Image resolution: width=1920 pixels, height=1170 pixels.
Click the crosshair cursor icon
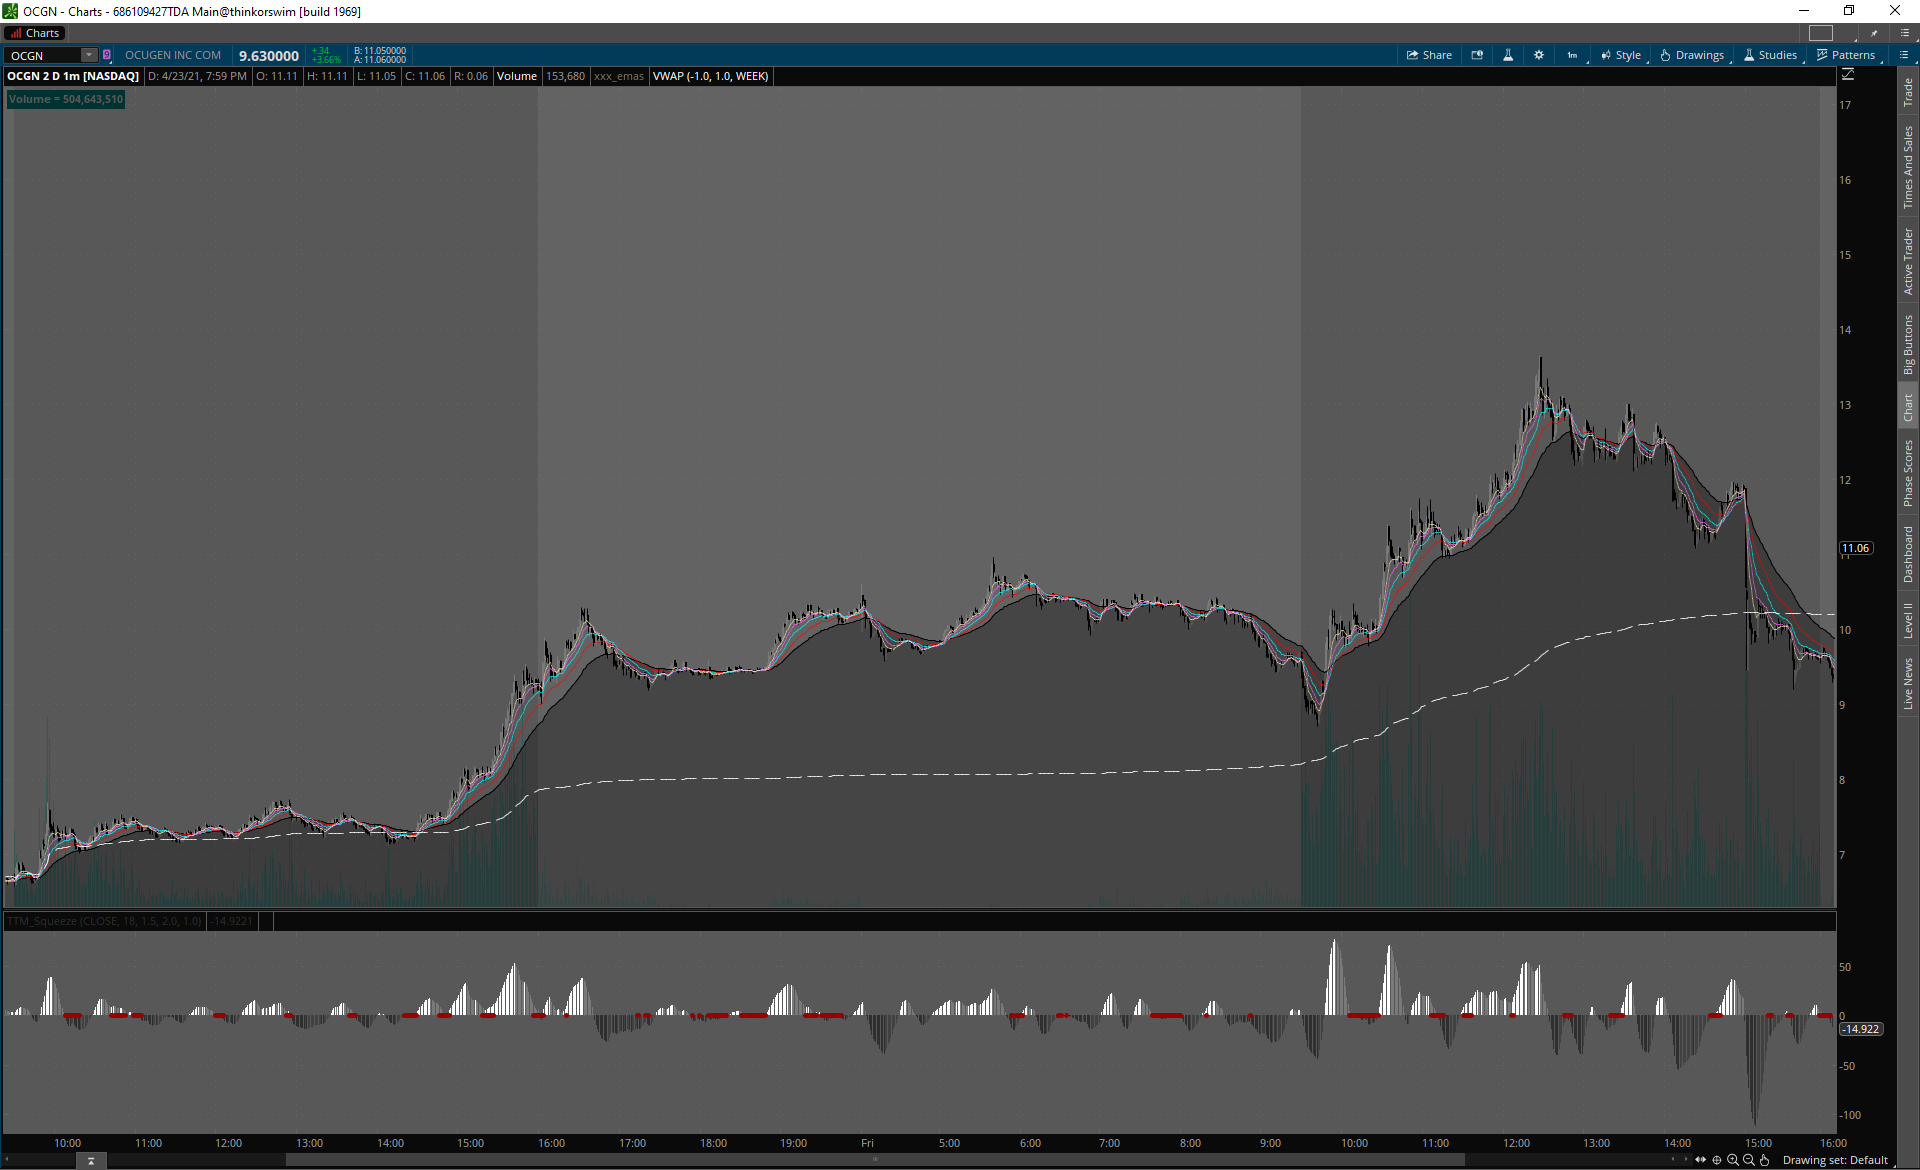pos(1717,1160)
